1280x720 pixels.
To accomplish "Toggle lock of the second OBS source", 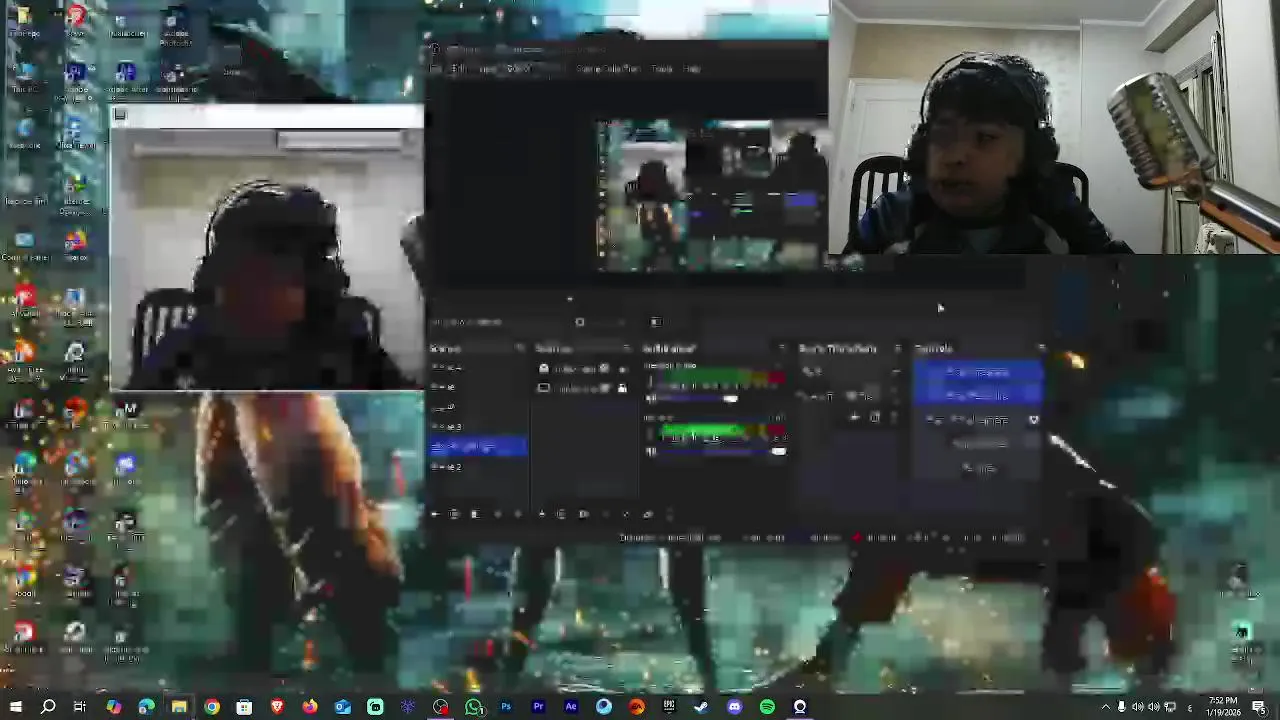I will (x=622, y=388).
